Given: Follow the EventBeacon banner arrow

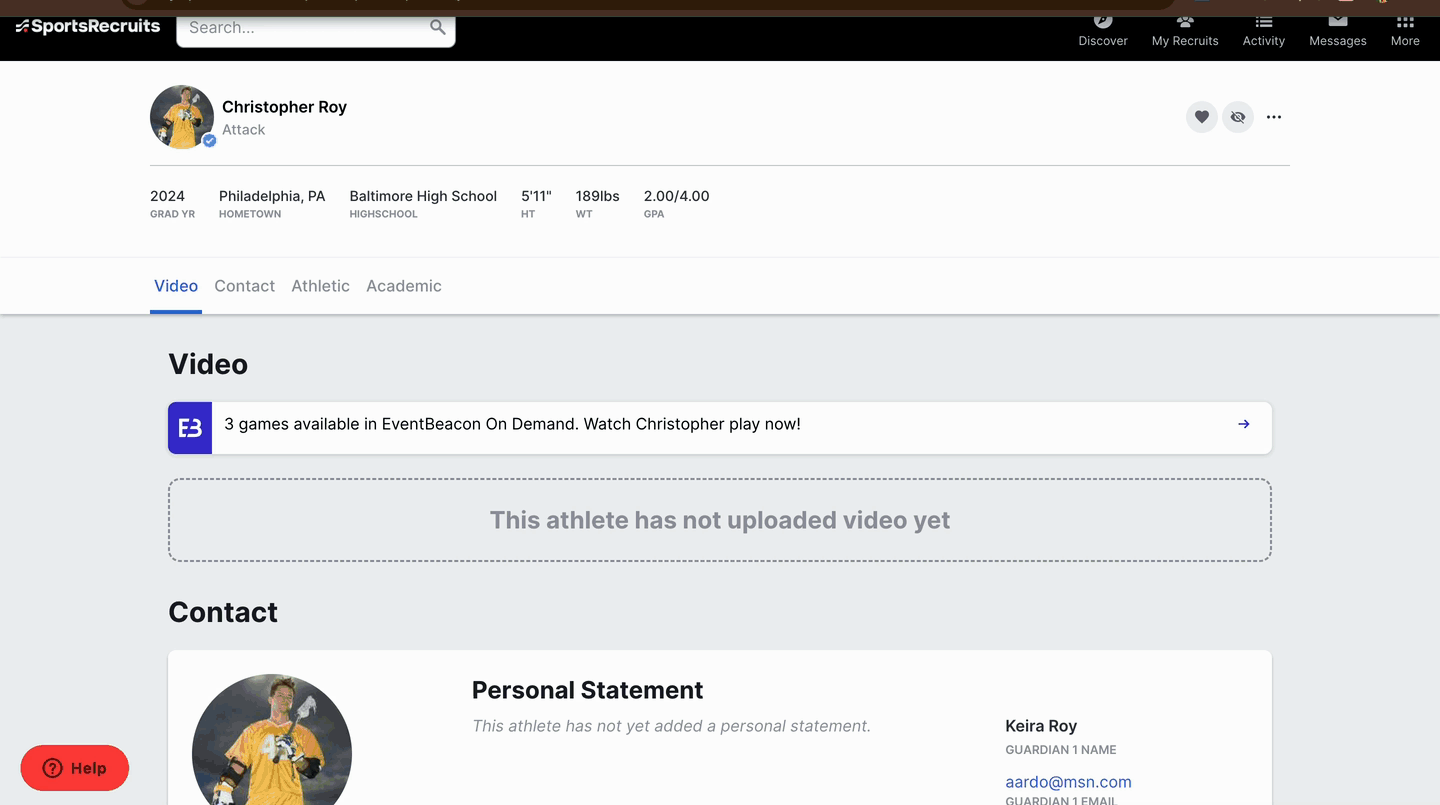Looking at the screenshot, I should click(1244, 424).
